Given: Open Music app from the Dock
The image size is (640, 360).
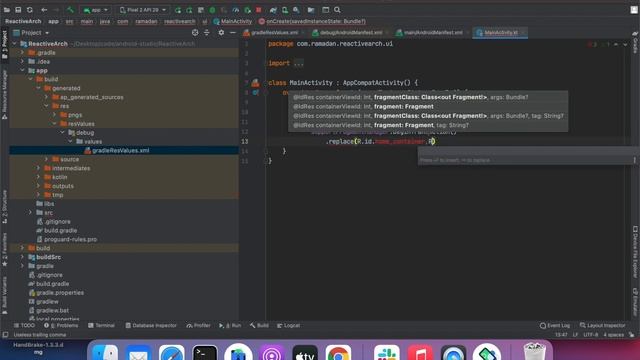Looking at the screenshot, I should pyautogui.click(x=420, y=353).
